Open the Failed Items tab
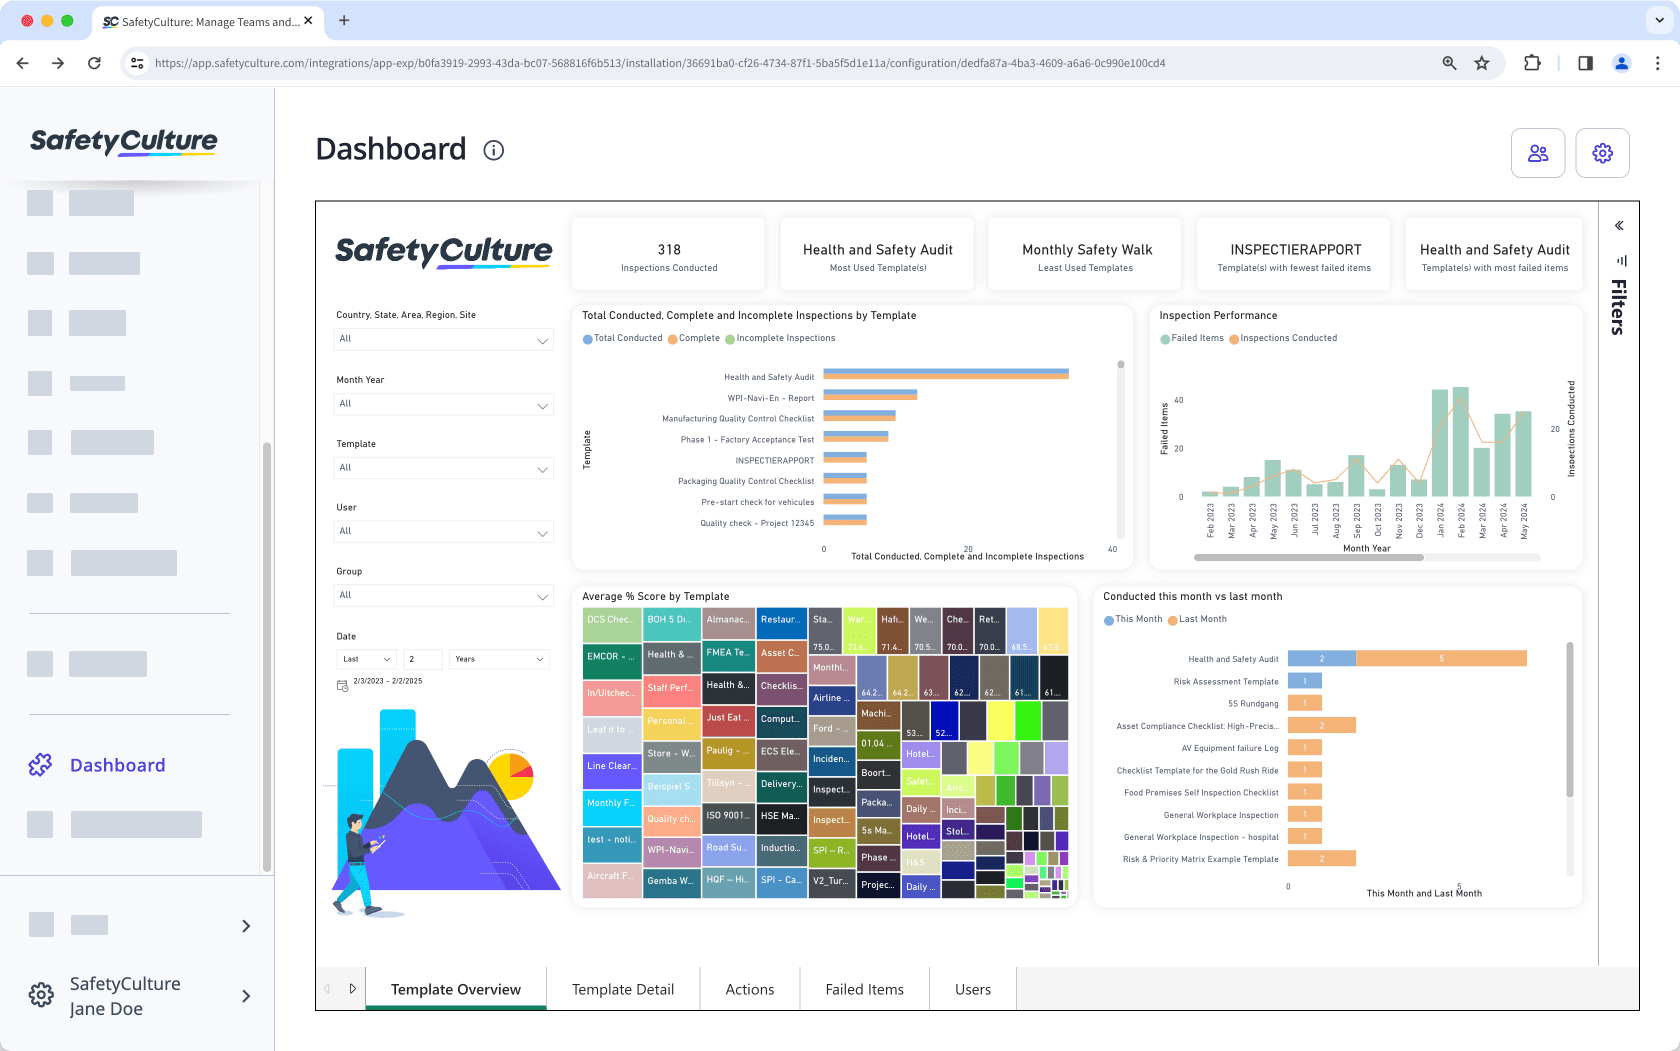The height and width of the screenshot is (1051, 1680). [864, 989]
